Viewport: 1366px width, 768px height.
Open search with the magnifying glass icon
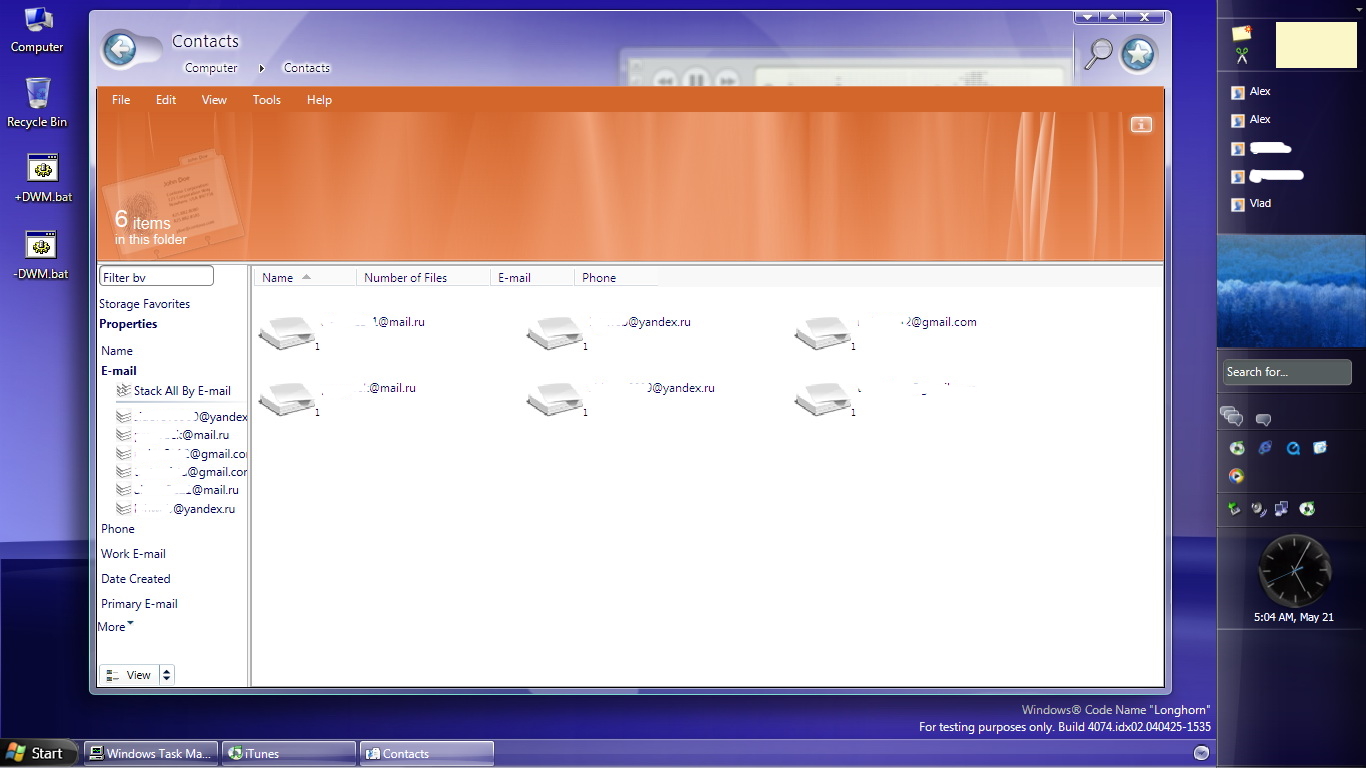click(x=1098, y=53)
